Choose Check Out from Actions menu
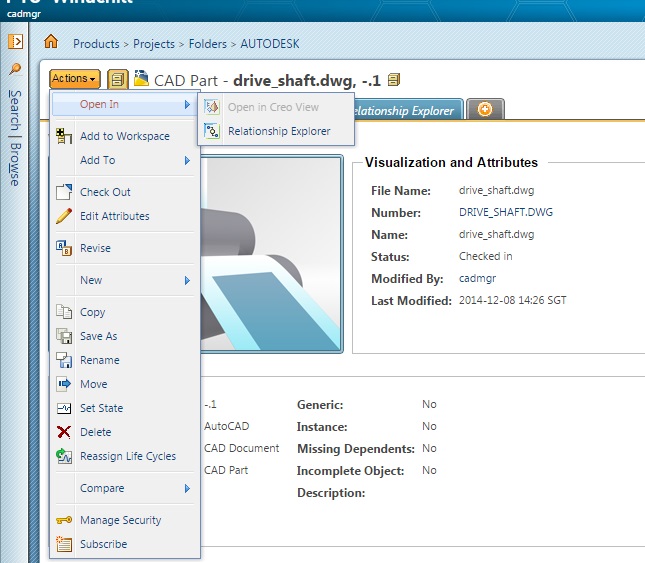The height and width of the screenshot is (563, 645). click(125, 192)
